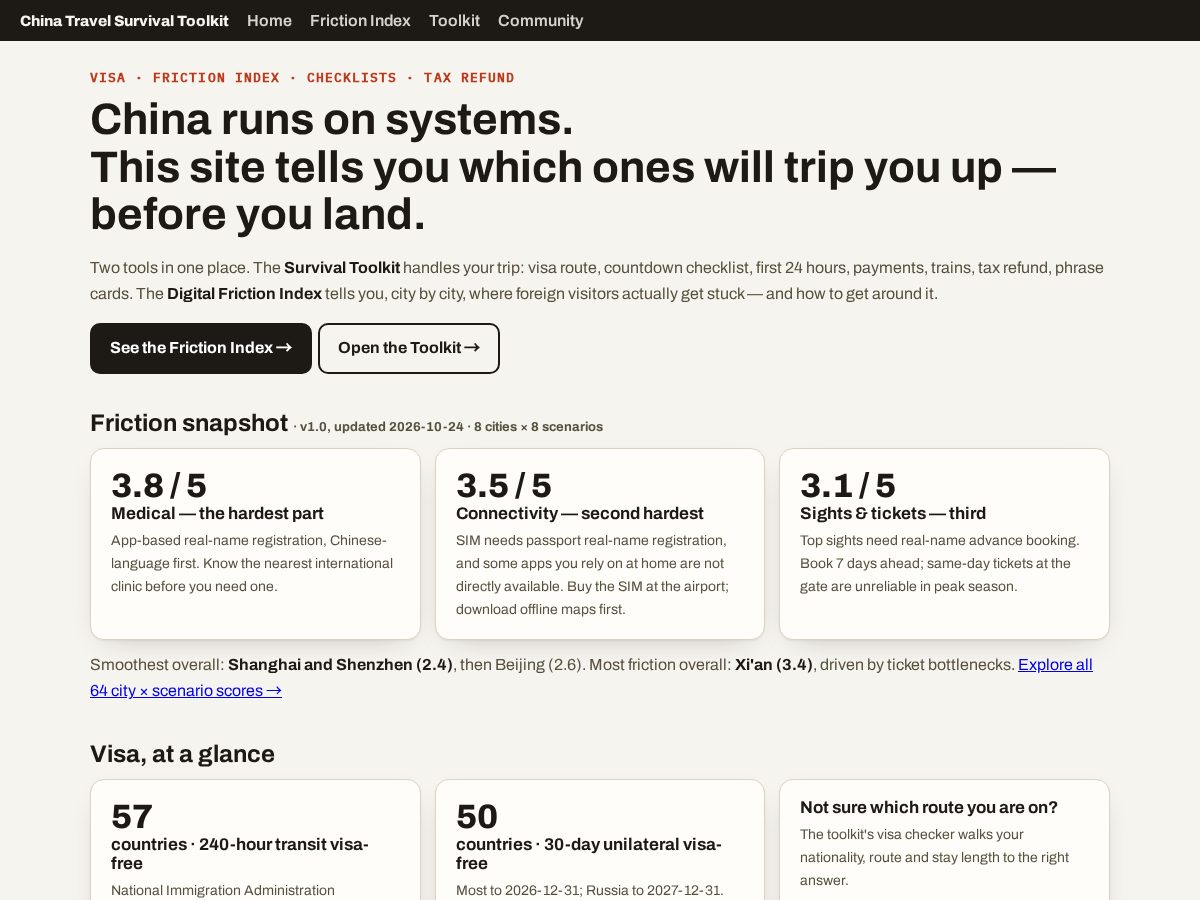Click the 'v1.0, updated 2026-10-24' version note
This screenshot has width=1200, height=900.
click(x=381, y=427)
